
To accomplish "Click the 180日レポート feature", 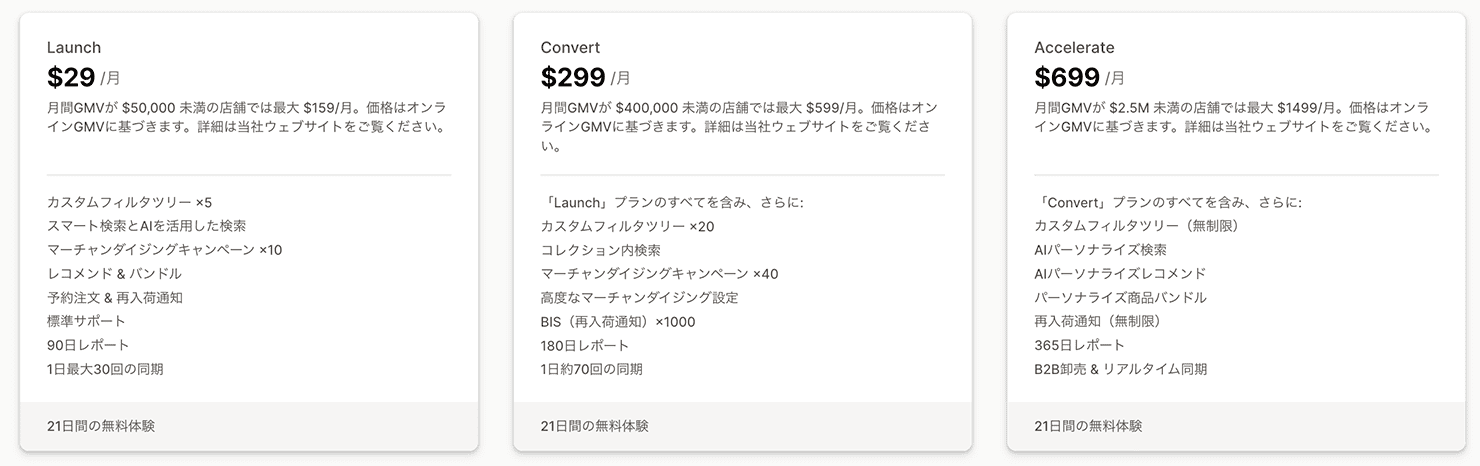I will point(585,345).
